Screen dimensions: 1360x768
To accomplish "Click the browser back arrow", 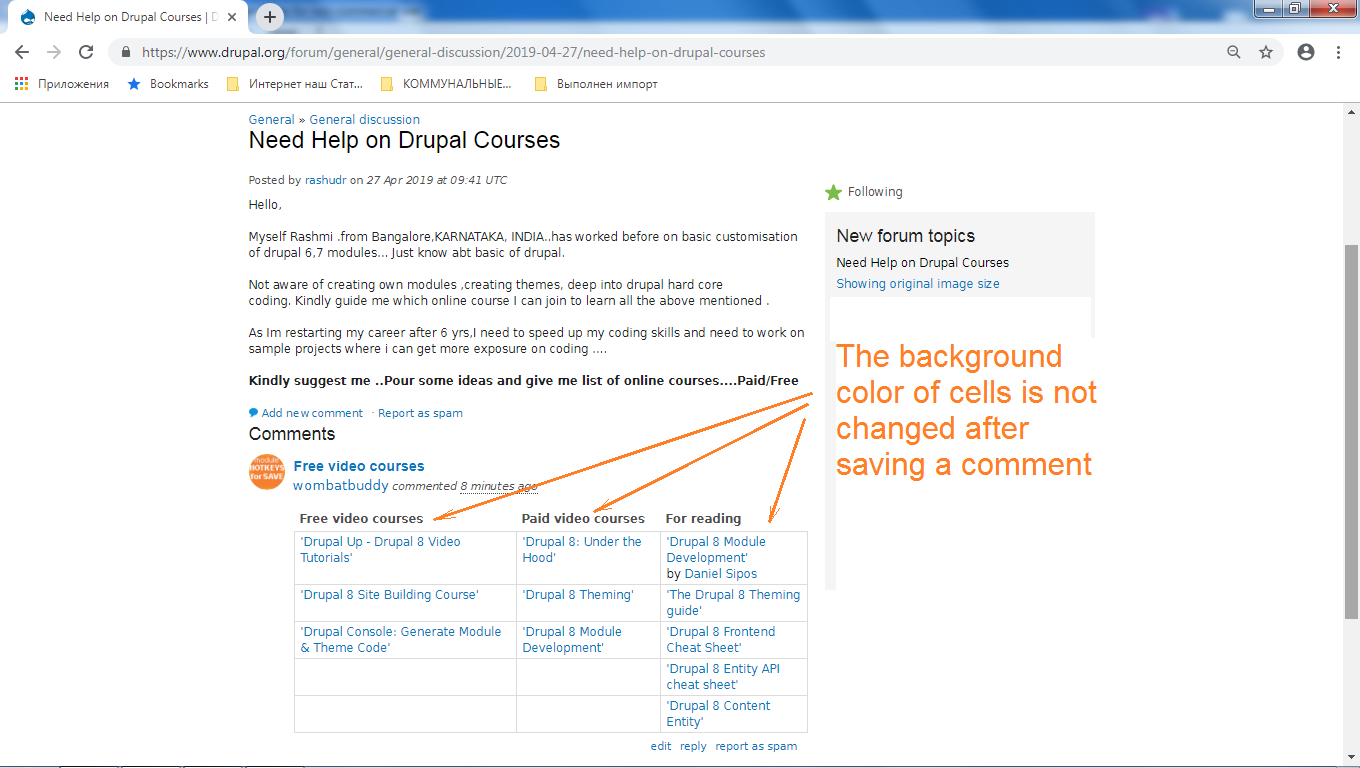I will coord(22,52).
